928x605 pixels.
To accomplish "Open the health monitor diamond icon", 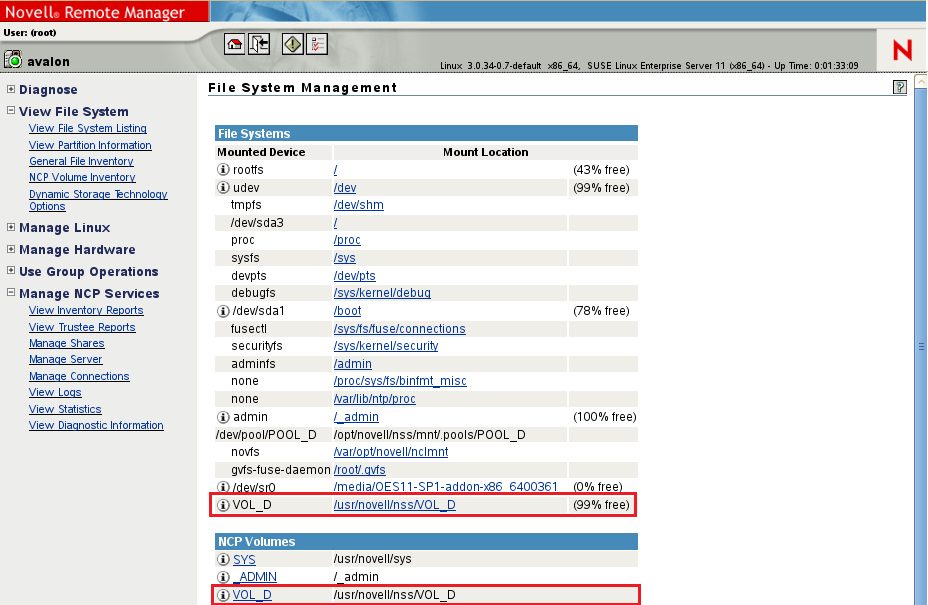I will tap(292, 44).
